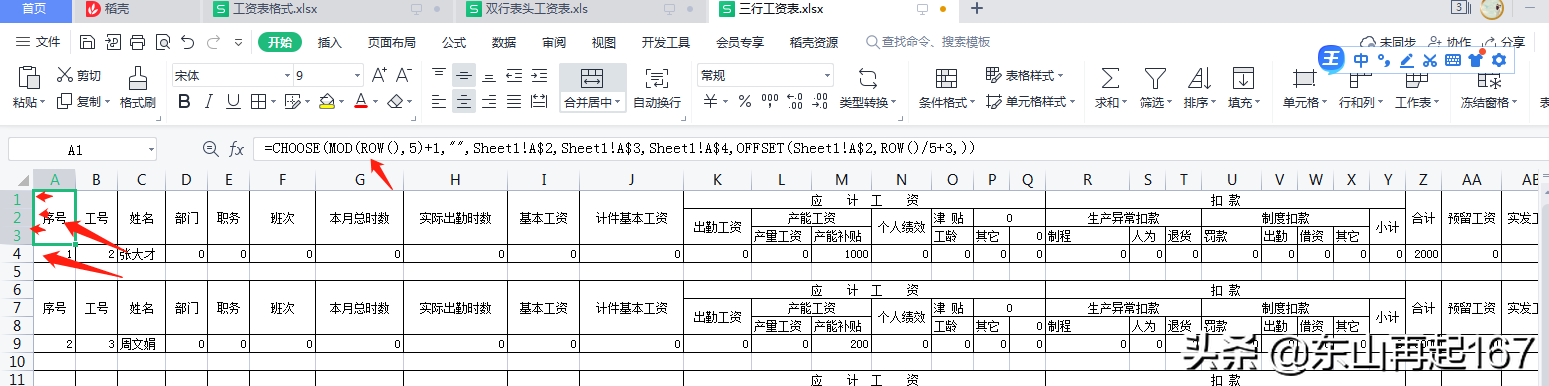Switch to 视图 View tab
The image size is (1549, 386).
tap(604, 43)
